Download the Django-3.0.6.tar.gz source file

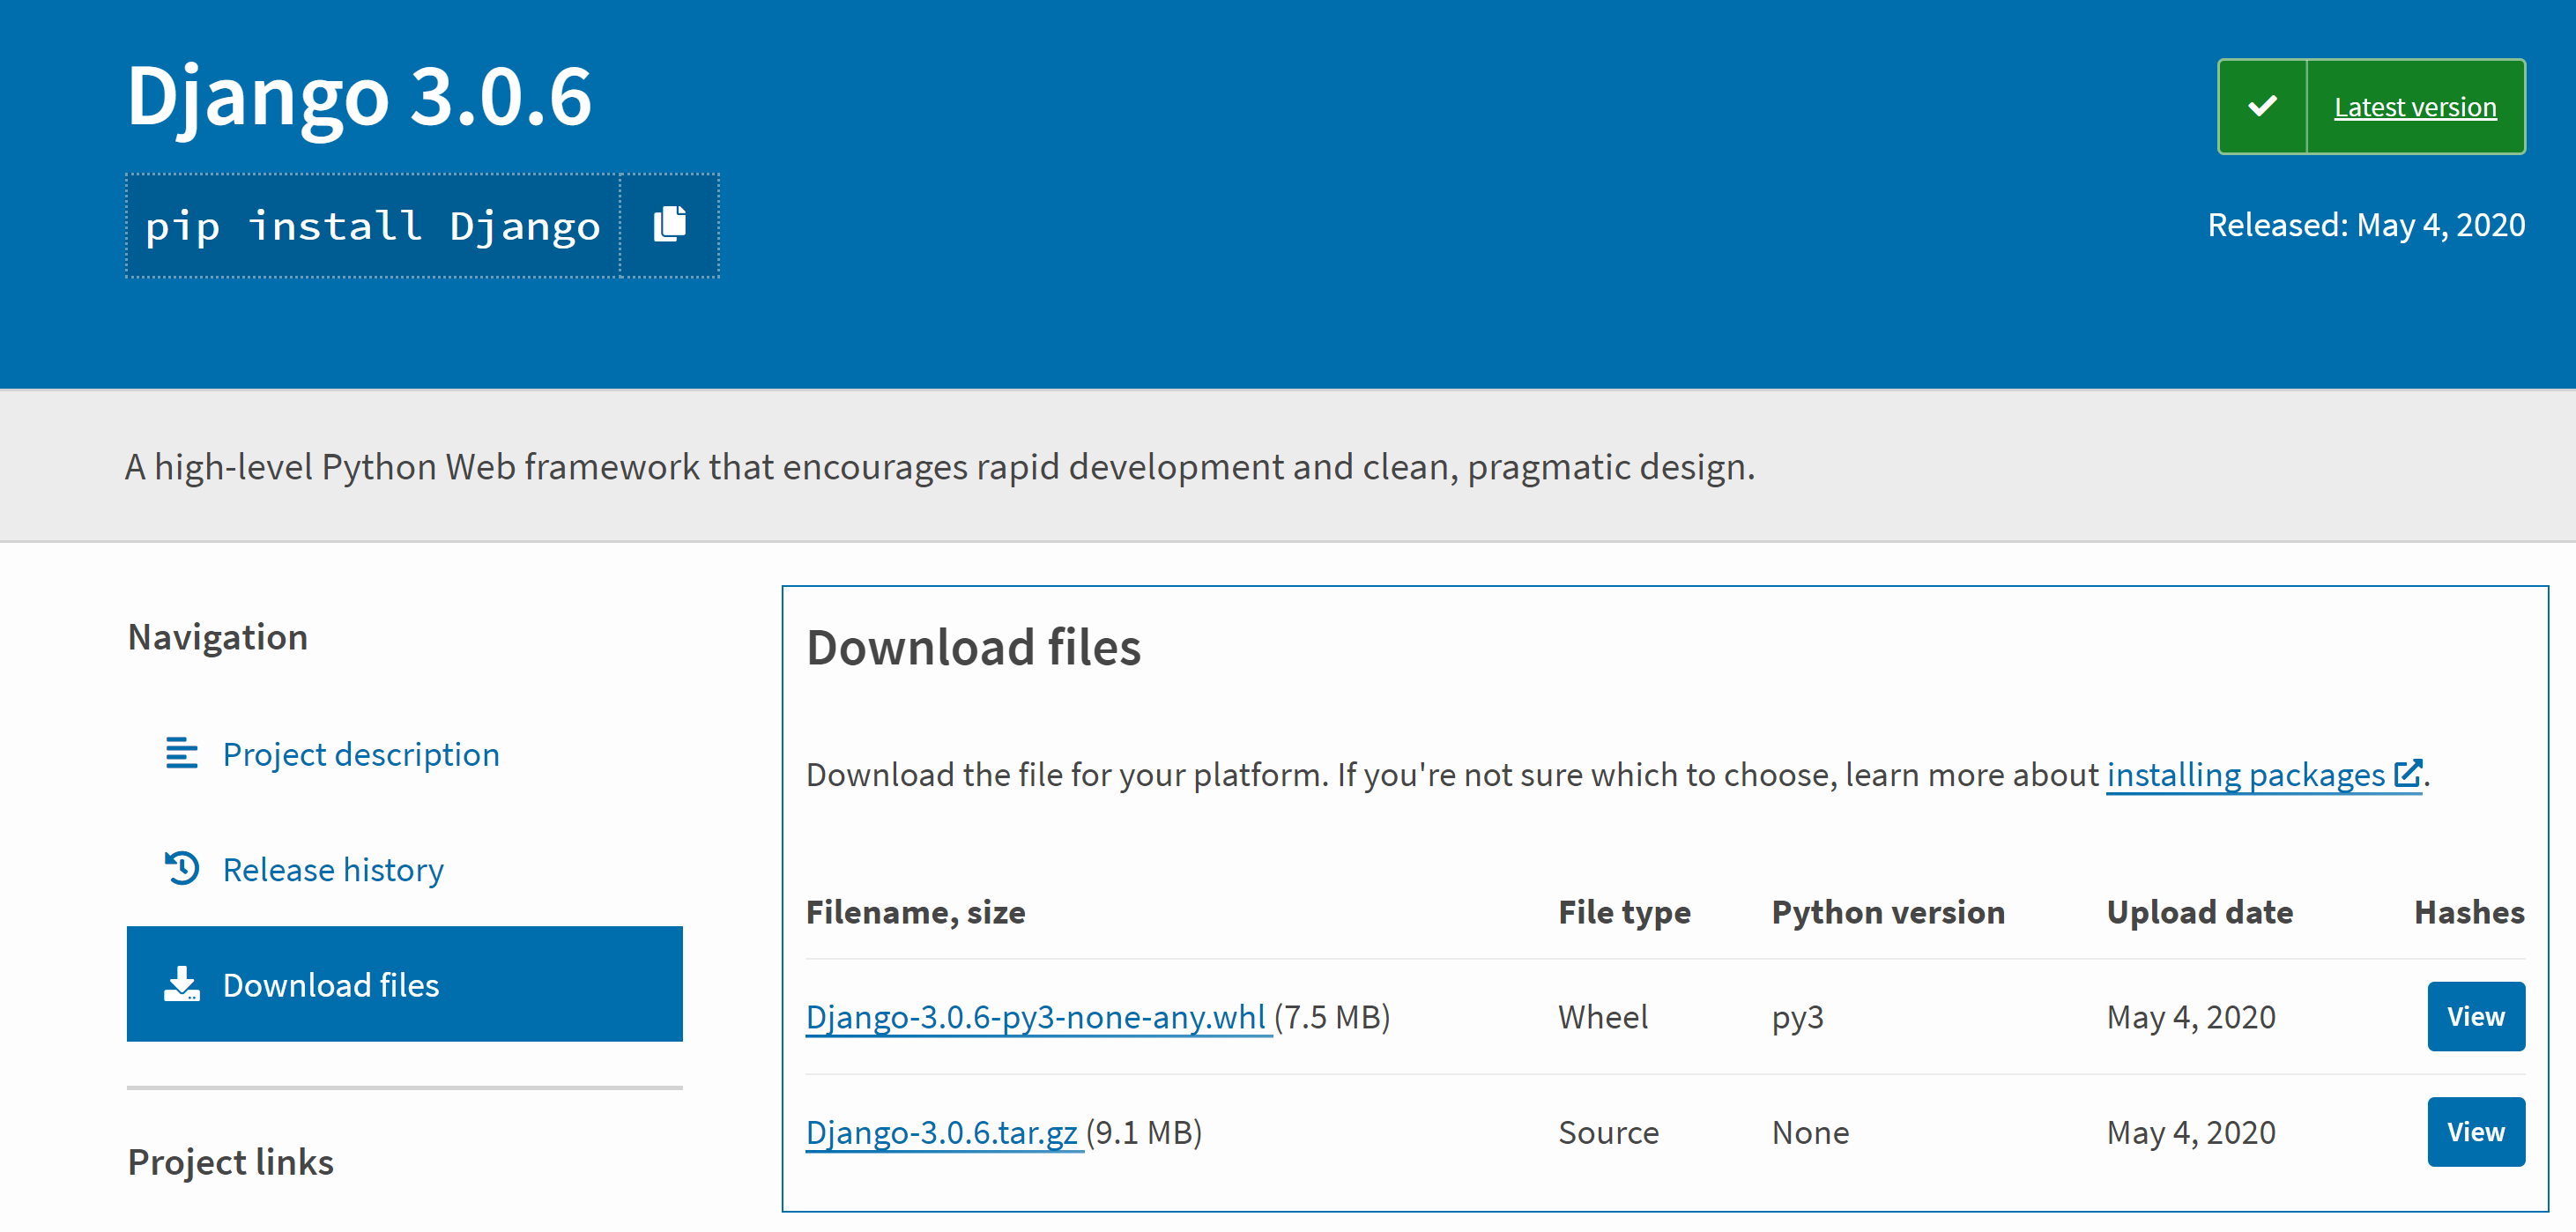pyautogui.click(x=942, y=1132)
